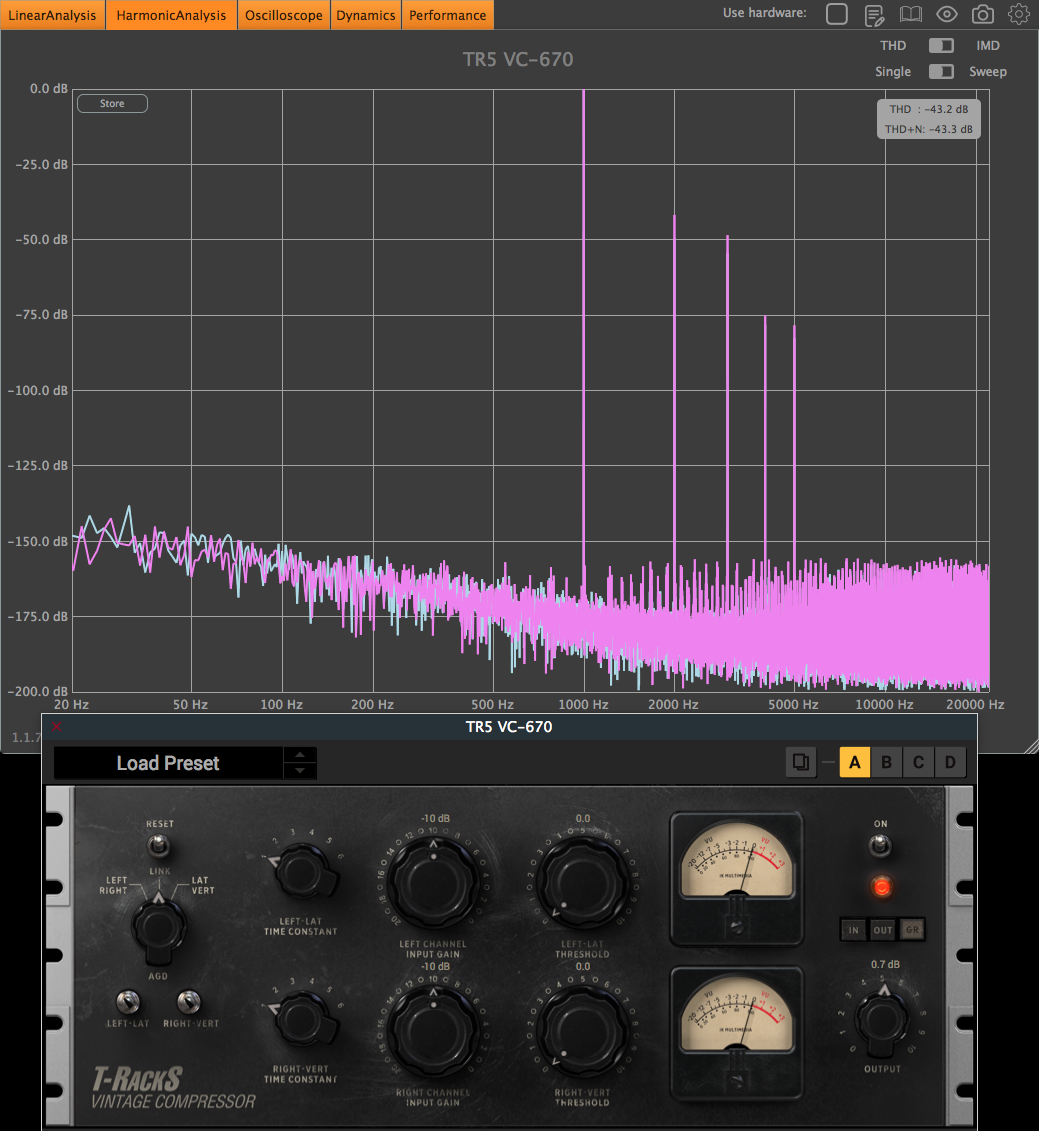Image resolution: width=1039 pixels, height=1131 pixels.
Task: Switch to the LinearAnalysis tab
Action: 53,15
